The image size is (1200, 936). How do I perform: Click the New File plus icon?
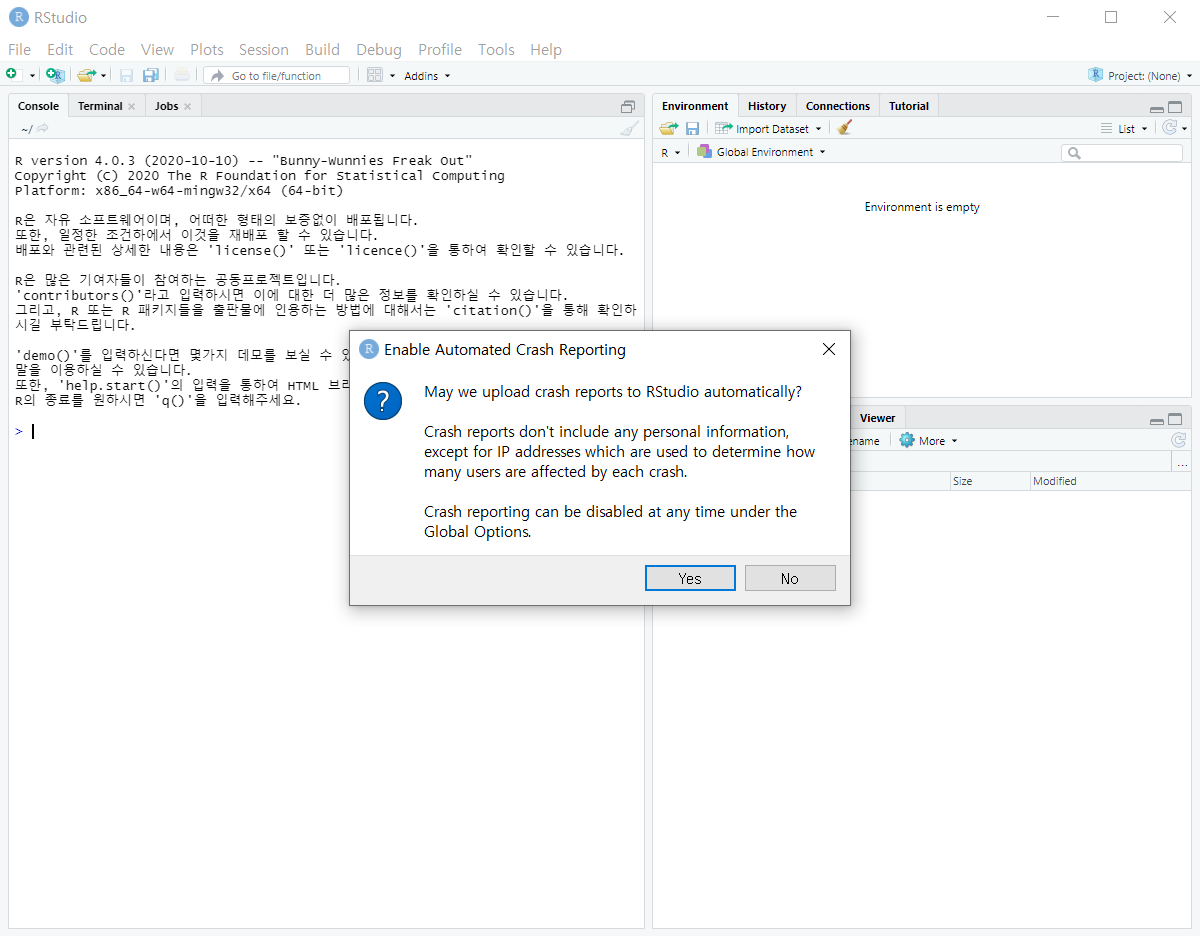[11, 75]
